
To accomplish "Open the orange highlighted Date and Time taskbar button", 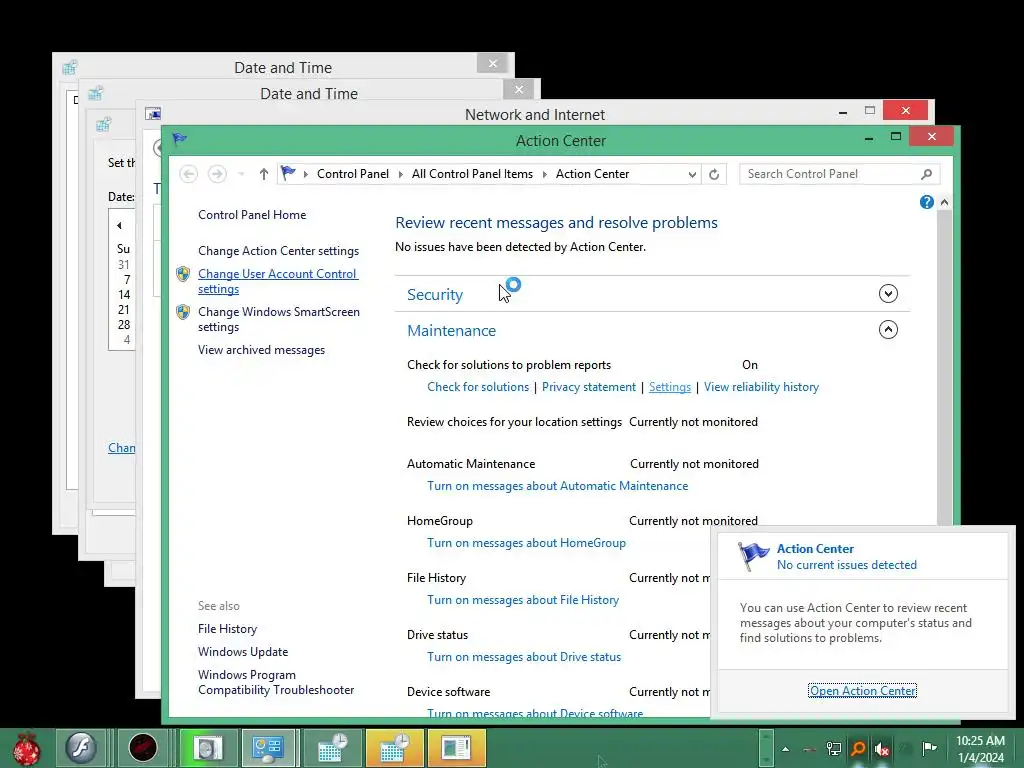I will pyautogui.click(x=394, y=748).
